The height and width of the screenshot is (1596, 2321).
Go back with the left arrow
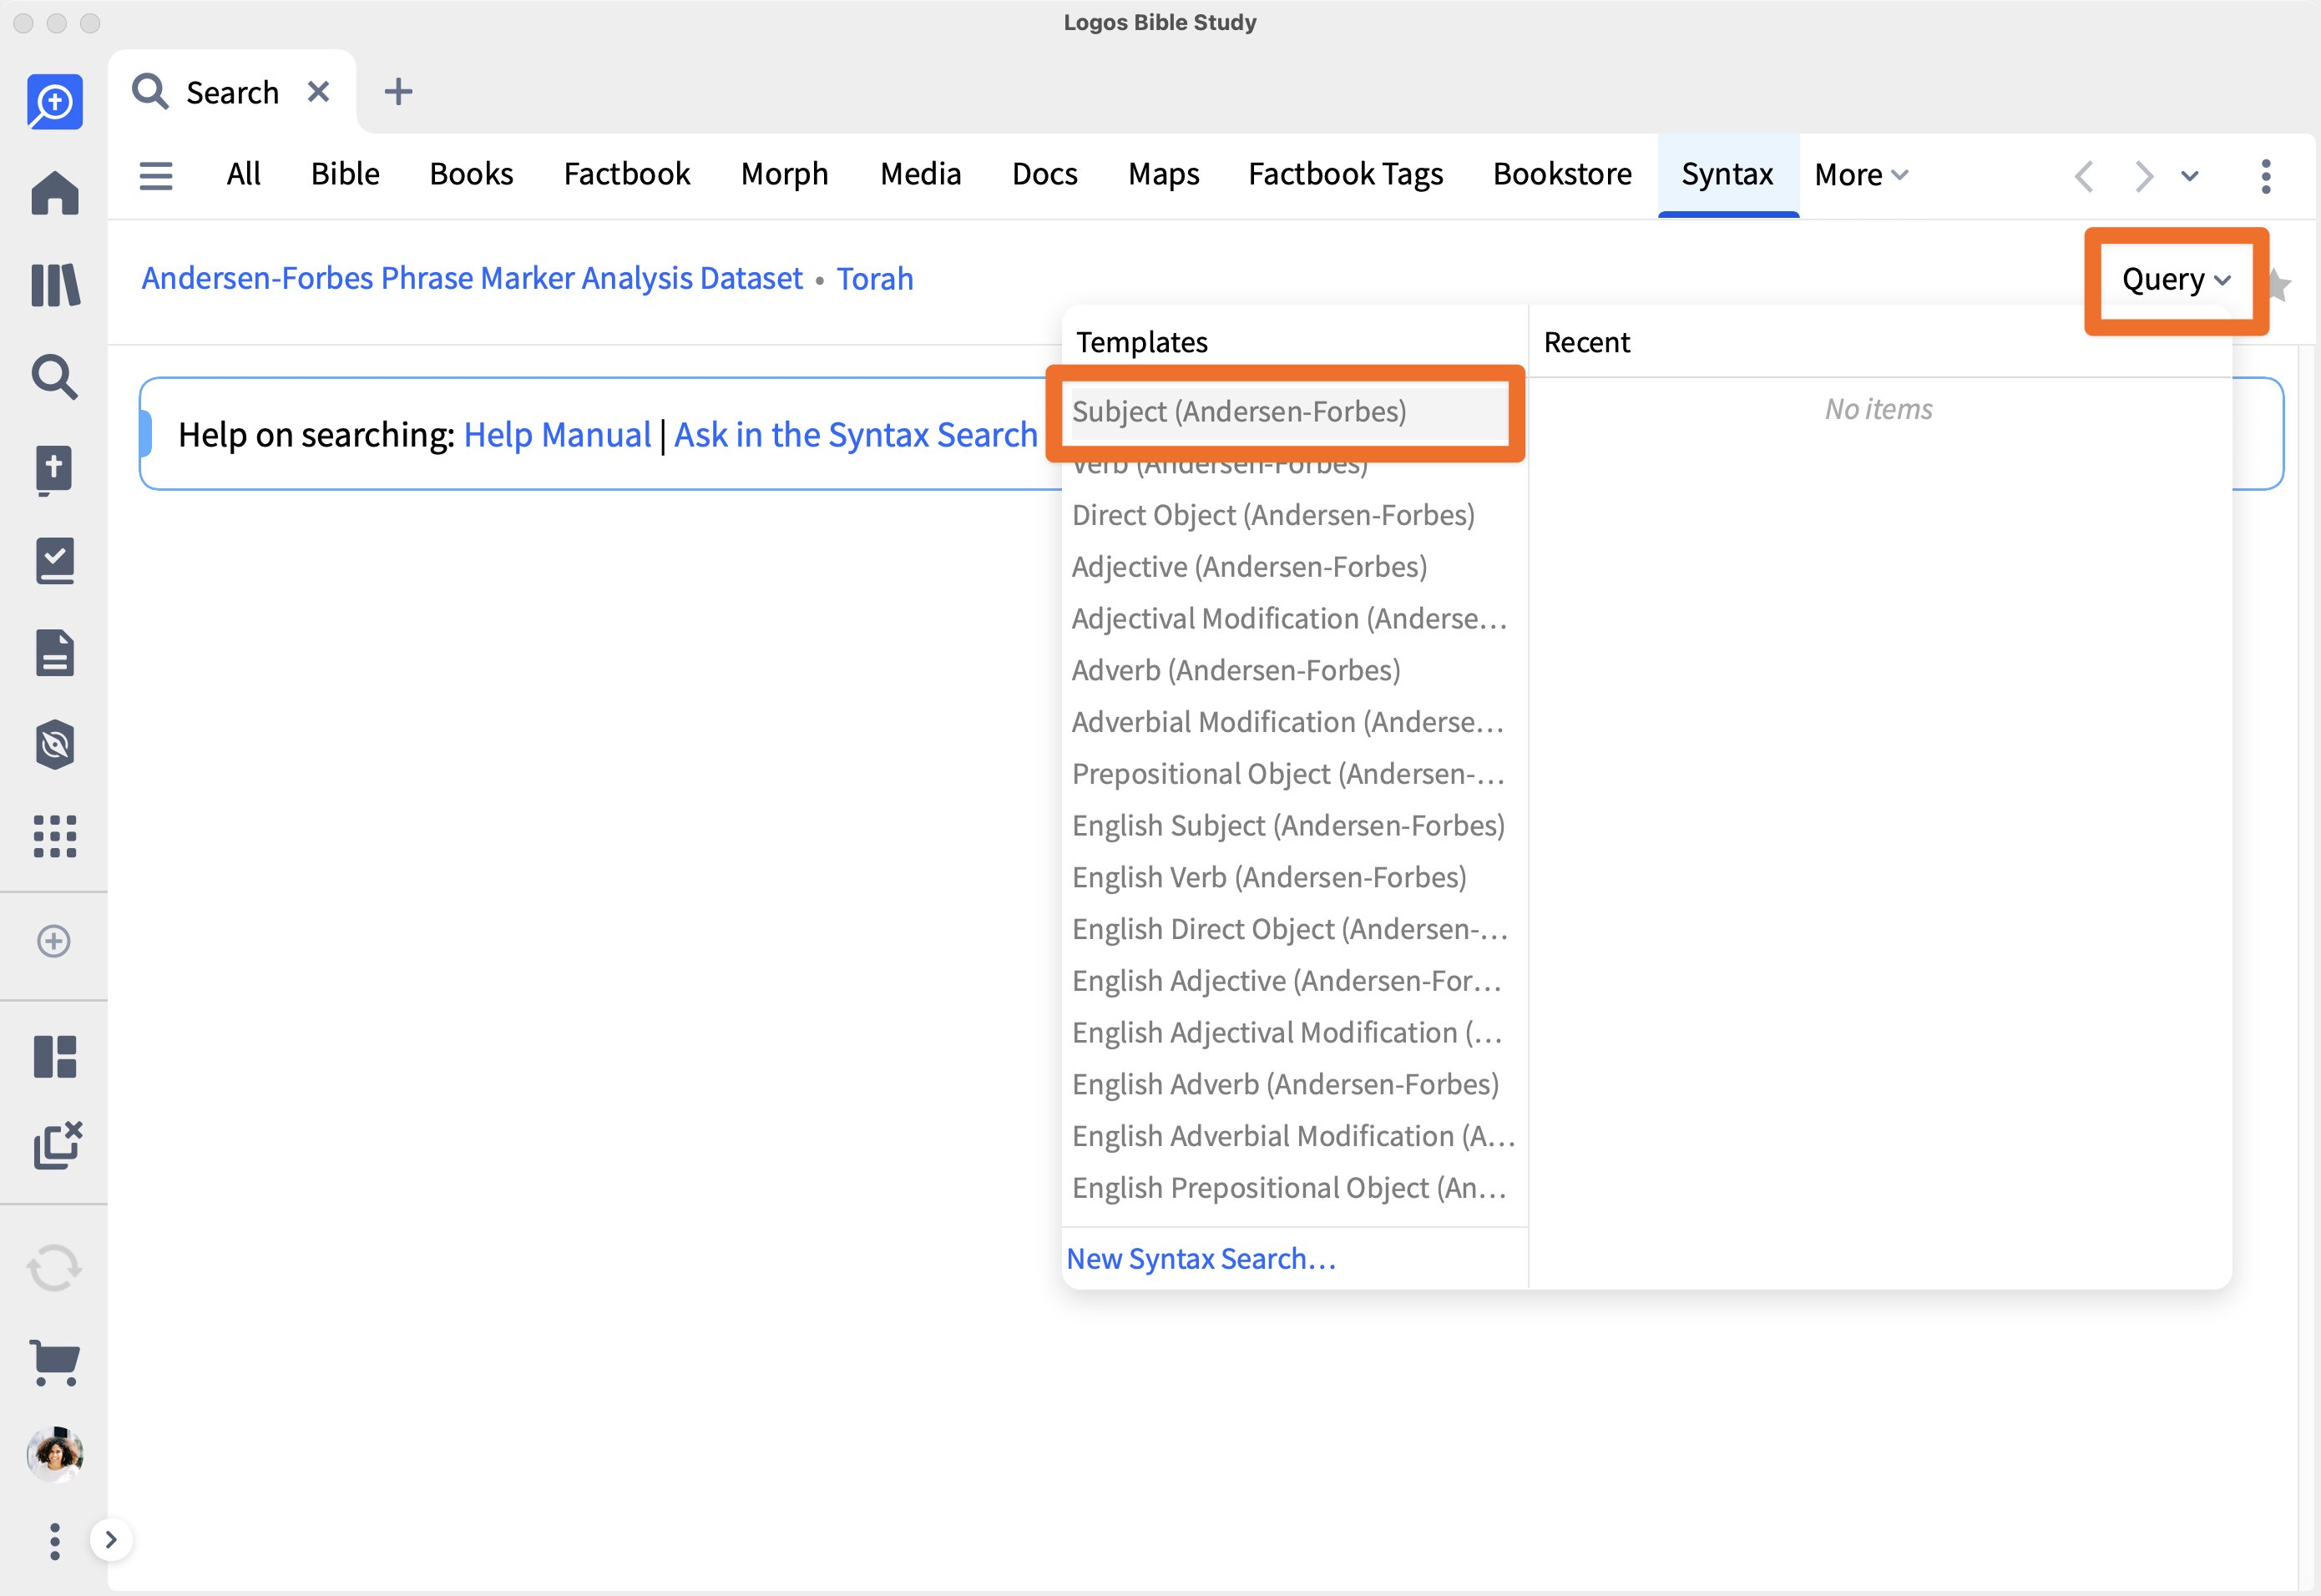pyautogui.click(x=2084, y=176)
